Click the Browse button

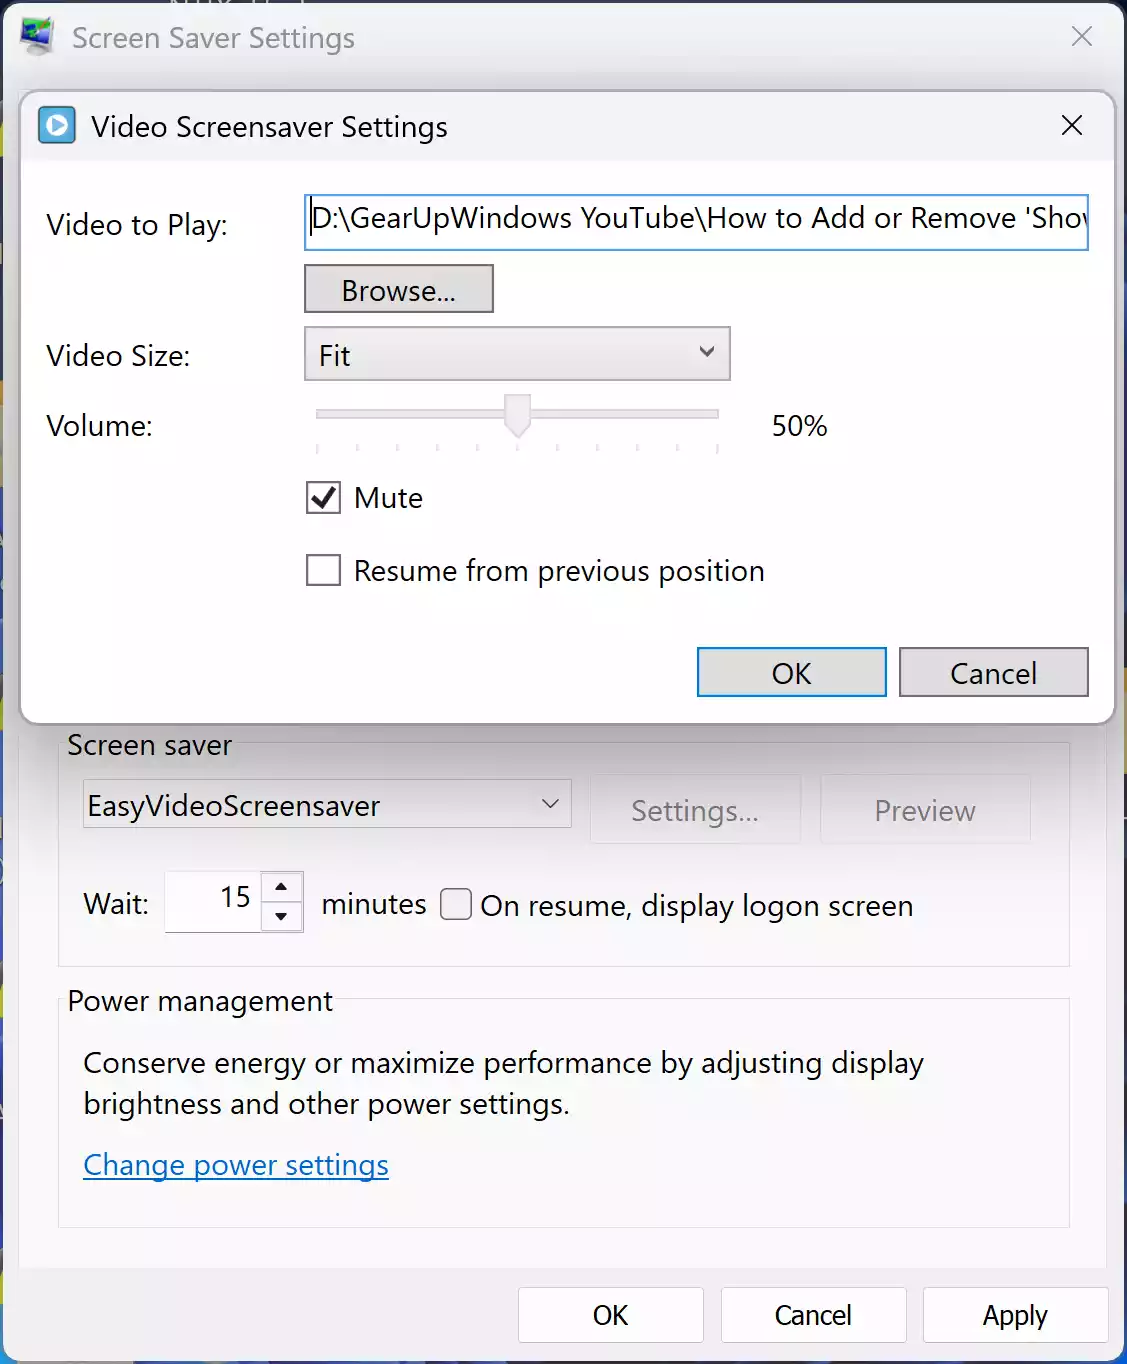398,289
